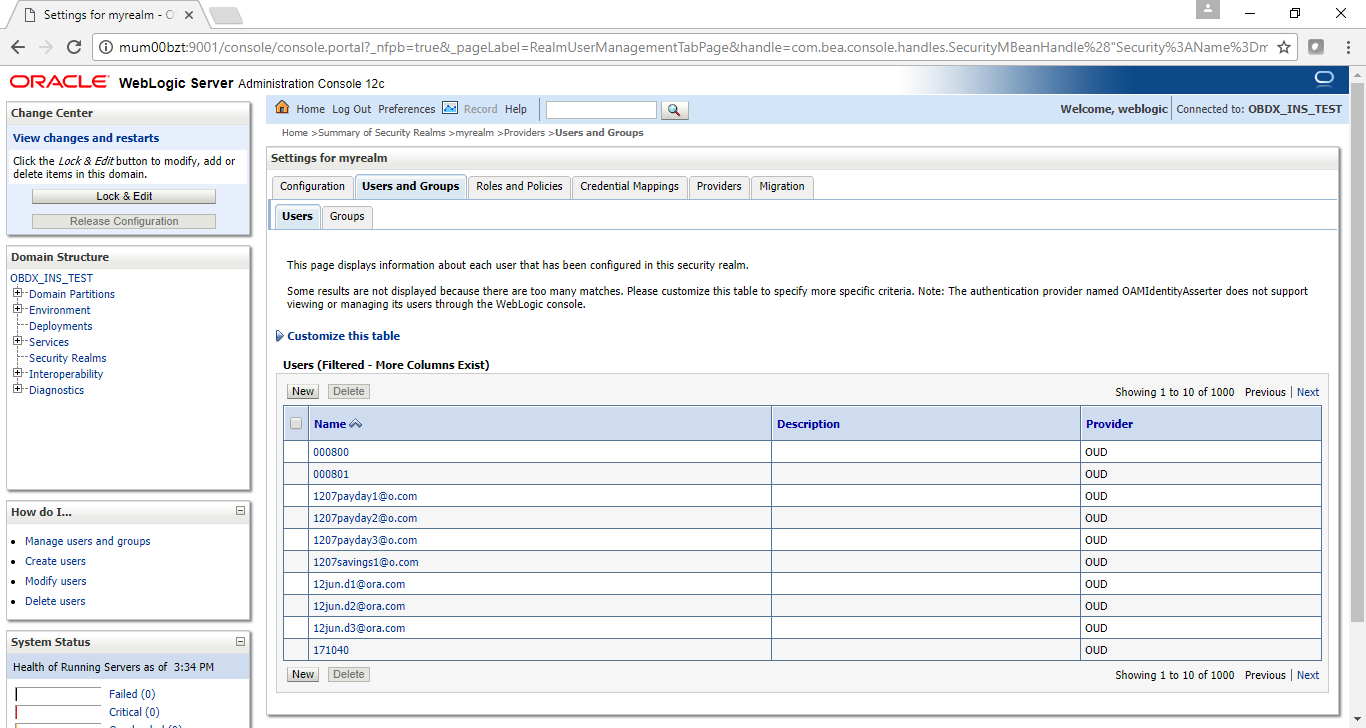This screenshot has height=728, width=1366.
Task: Select all users with header checkbox
Action: (x=296, y=424)
